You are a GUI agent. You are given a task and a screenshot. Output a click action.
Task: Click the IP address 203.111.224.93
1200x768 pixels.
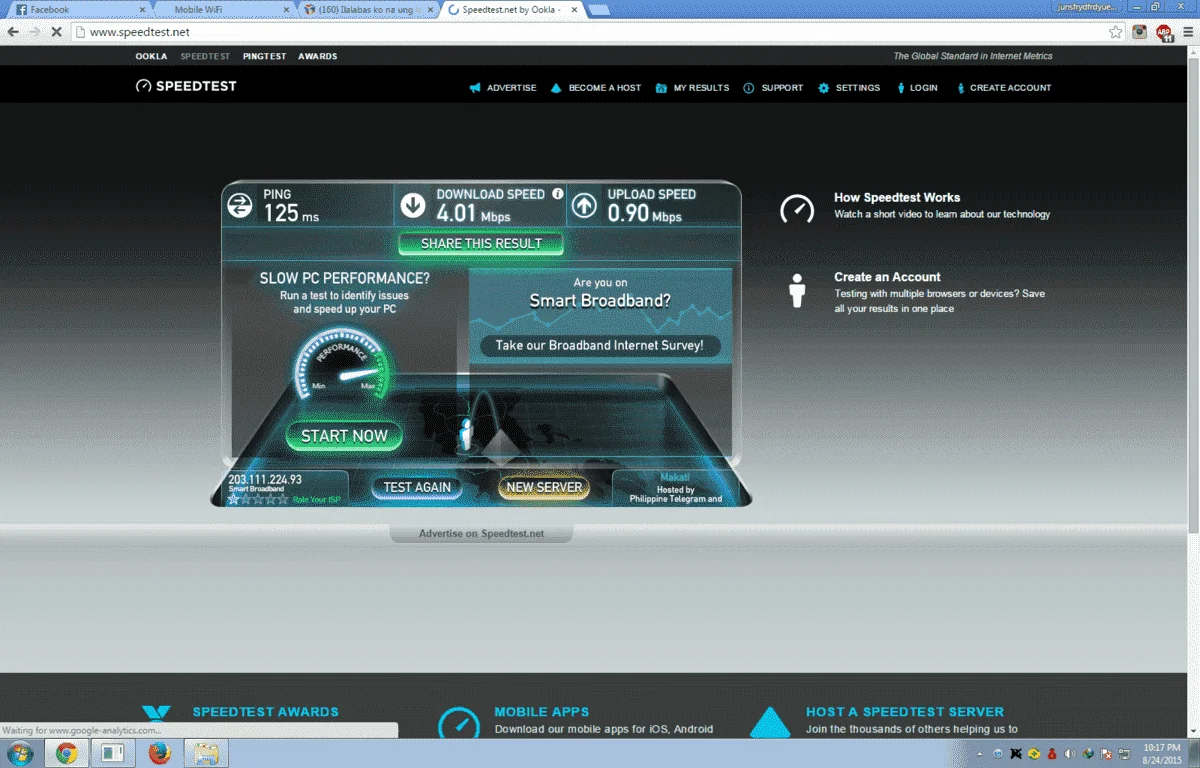pos(265,480)
